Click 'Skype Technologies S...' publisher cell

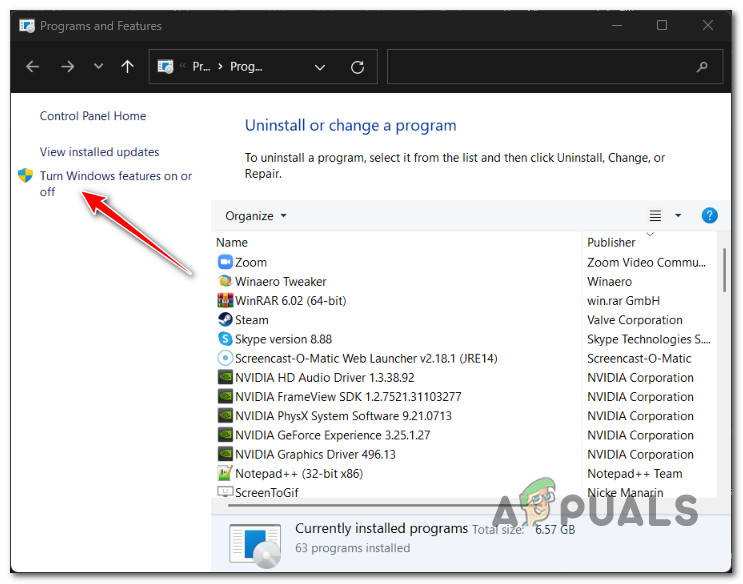(x=649, y=339)
